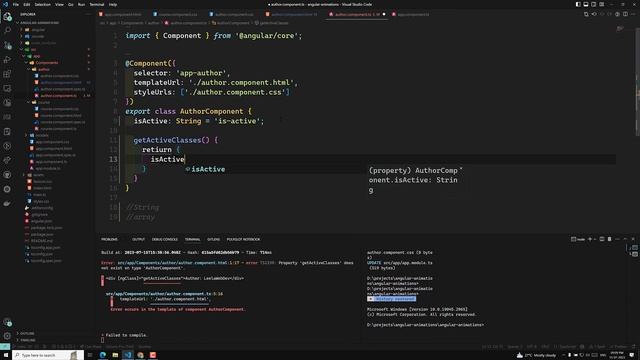This screenshot has width=640, height=360.
Task: Open the Run menu
Action: 81,4
